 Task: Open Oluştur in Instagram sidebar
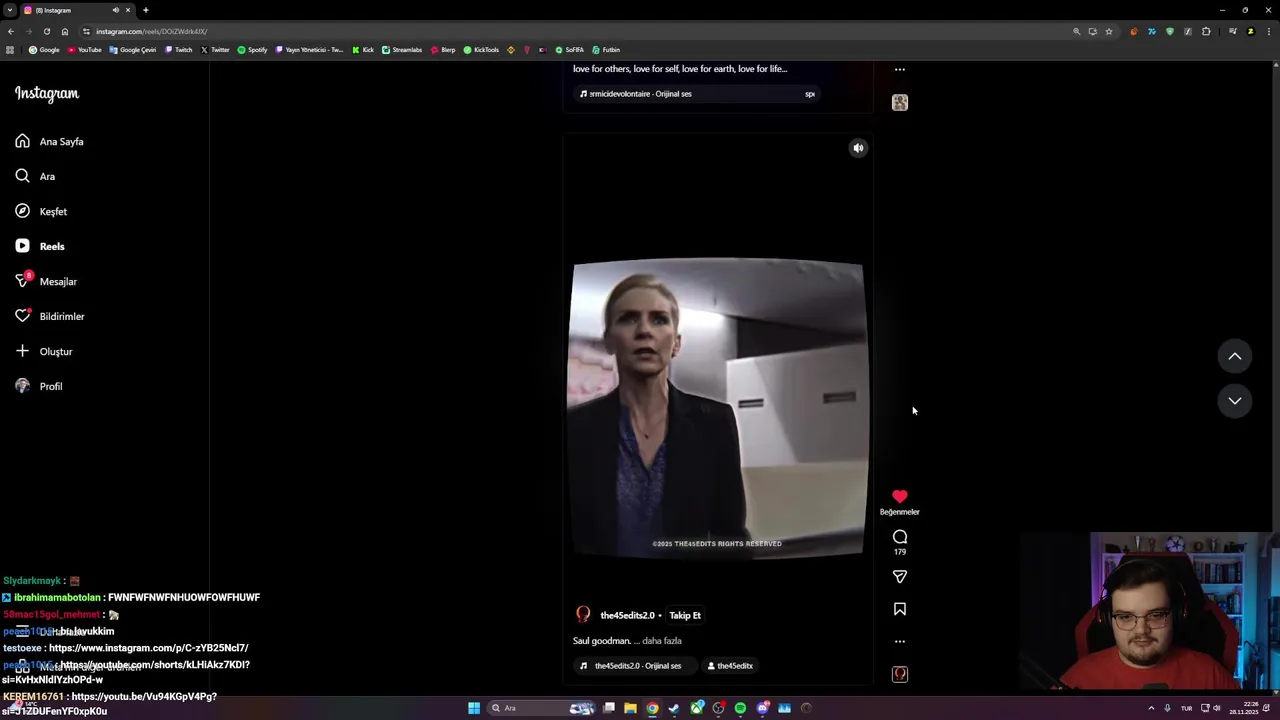click(44, 351)
